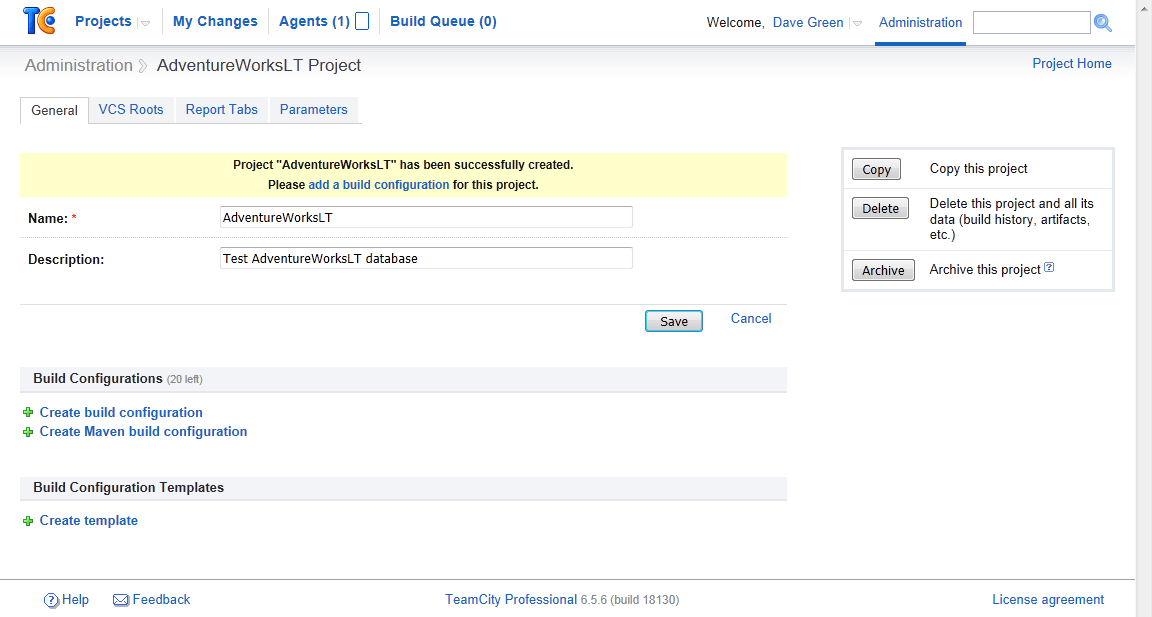Expand the Dave Green user dropdown arrow
Viewport: 1152px width, 617px height.
[x=857, y=24]
